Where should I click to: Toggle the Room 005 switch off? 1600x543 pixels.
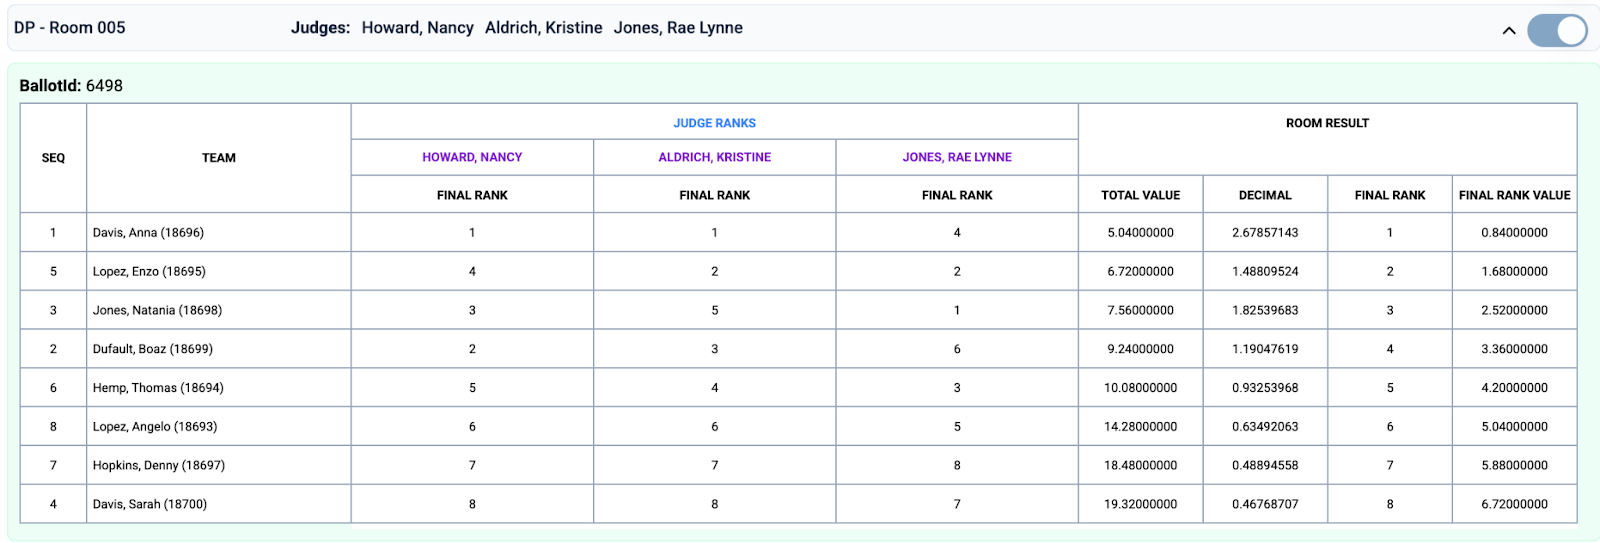[x=1556, y=30]
